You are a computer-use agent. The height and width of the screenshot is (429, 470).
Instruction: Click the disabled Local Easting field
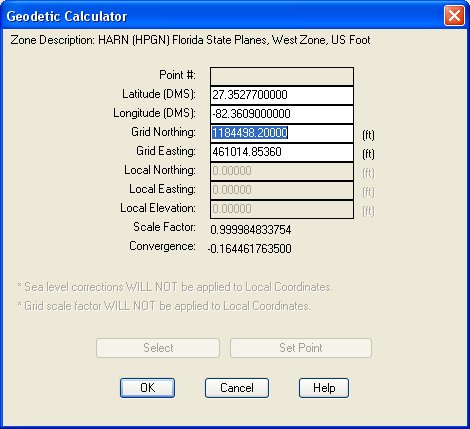[x=282, y=190]
